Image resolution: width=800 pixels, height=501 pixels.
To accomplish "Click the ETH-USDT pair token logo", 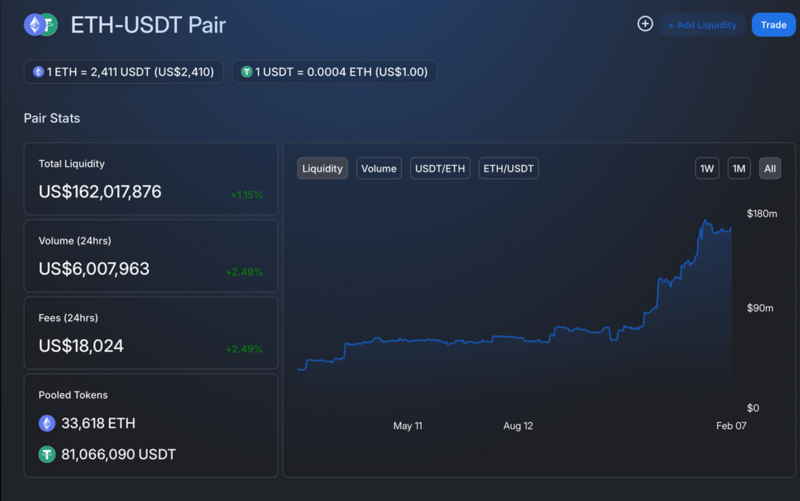I will pos(41,24).
